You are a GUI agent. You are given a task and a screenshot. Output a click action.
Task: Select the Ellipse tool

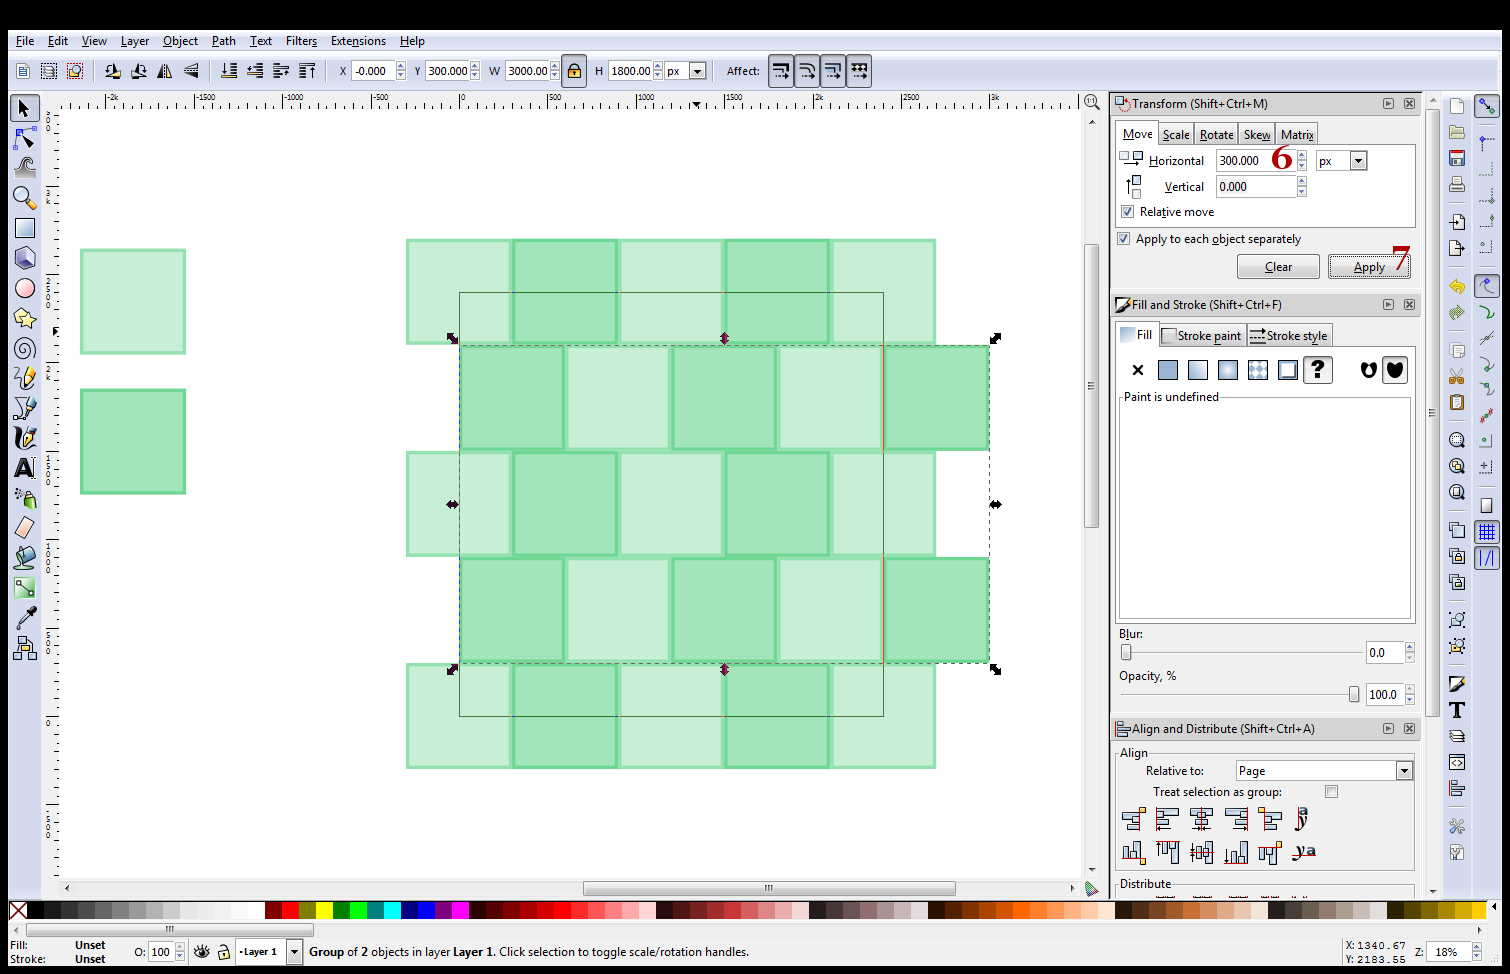click(25, 288)
